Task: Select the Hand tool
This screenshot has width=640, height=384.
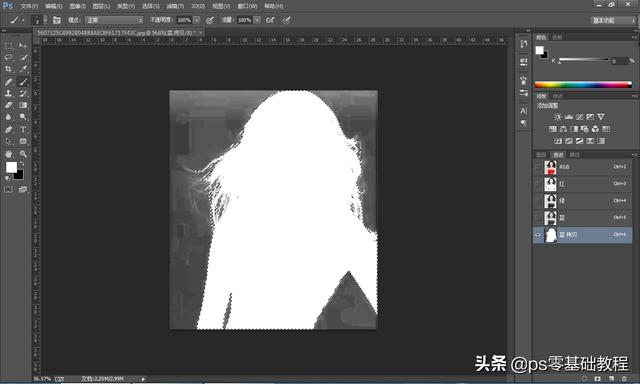Action: pyautogui.click(x=9, y=154)
